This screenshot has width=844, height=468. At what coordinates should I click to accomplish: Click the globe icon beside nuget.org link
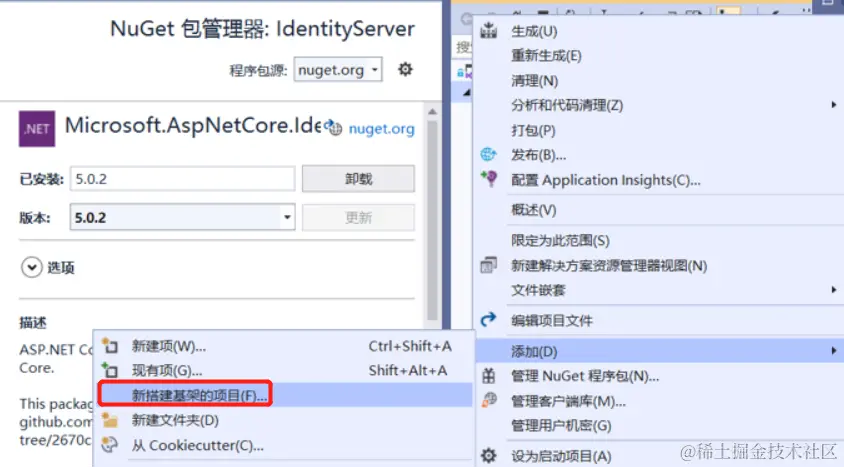333,128
